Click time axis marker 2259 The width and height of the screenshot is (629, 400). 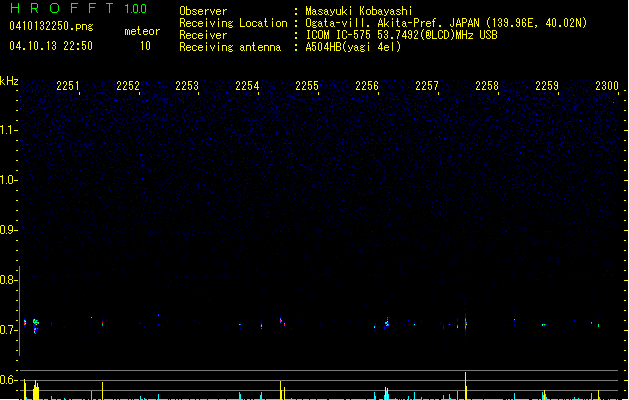[547, 86]
